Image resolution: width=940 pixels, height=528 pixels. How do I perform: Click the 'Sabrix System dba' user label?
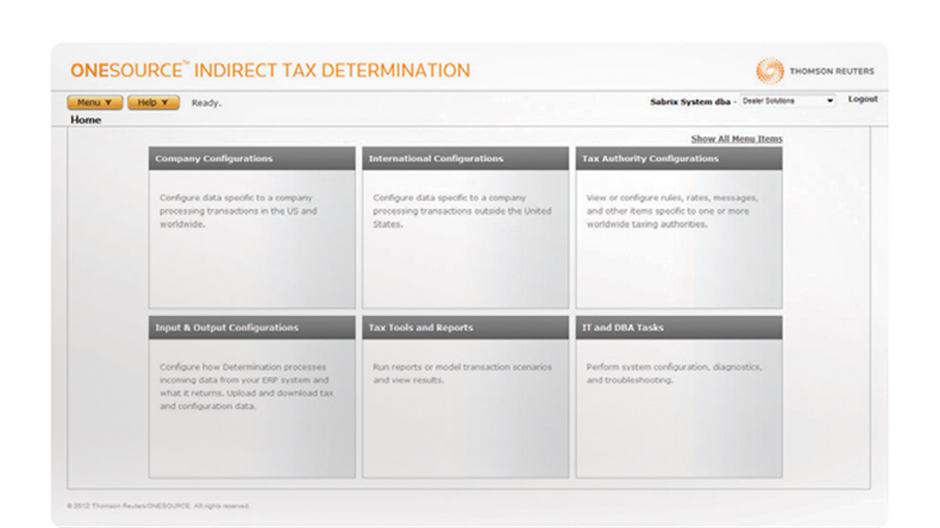[690, 102]
